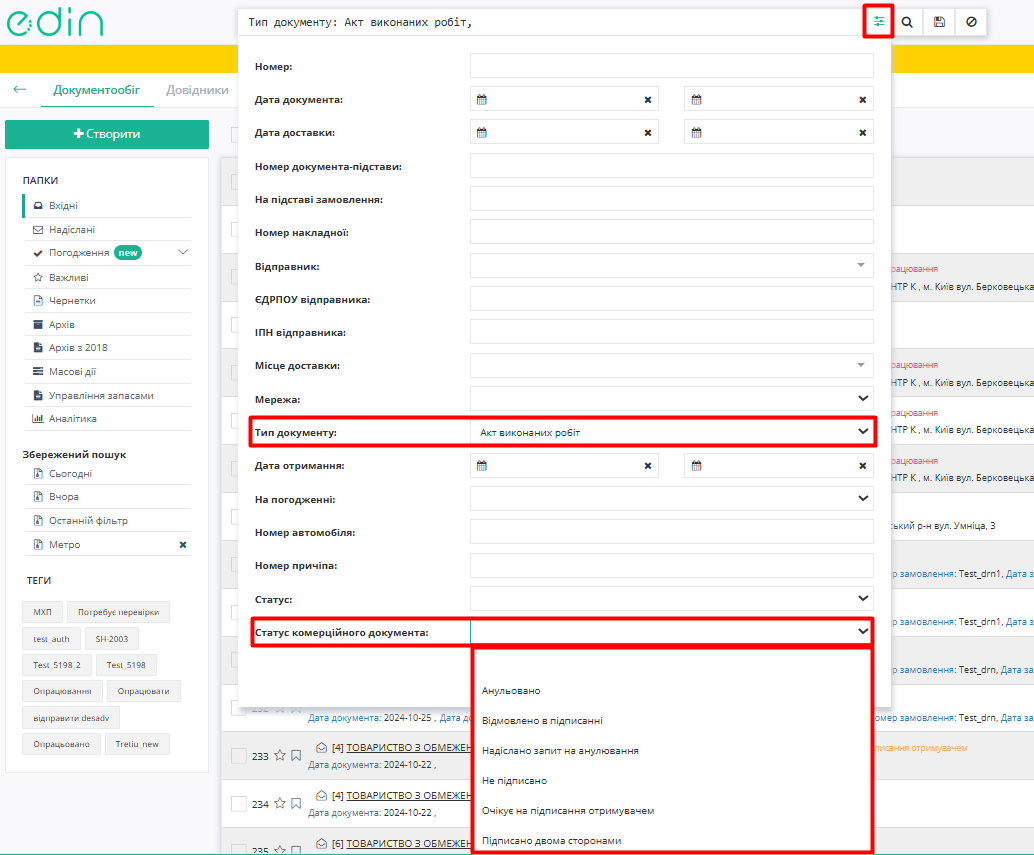
Task: Open the filter settings icon in the toolbar
Action: (877, 21)
